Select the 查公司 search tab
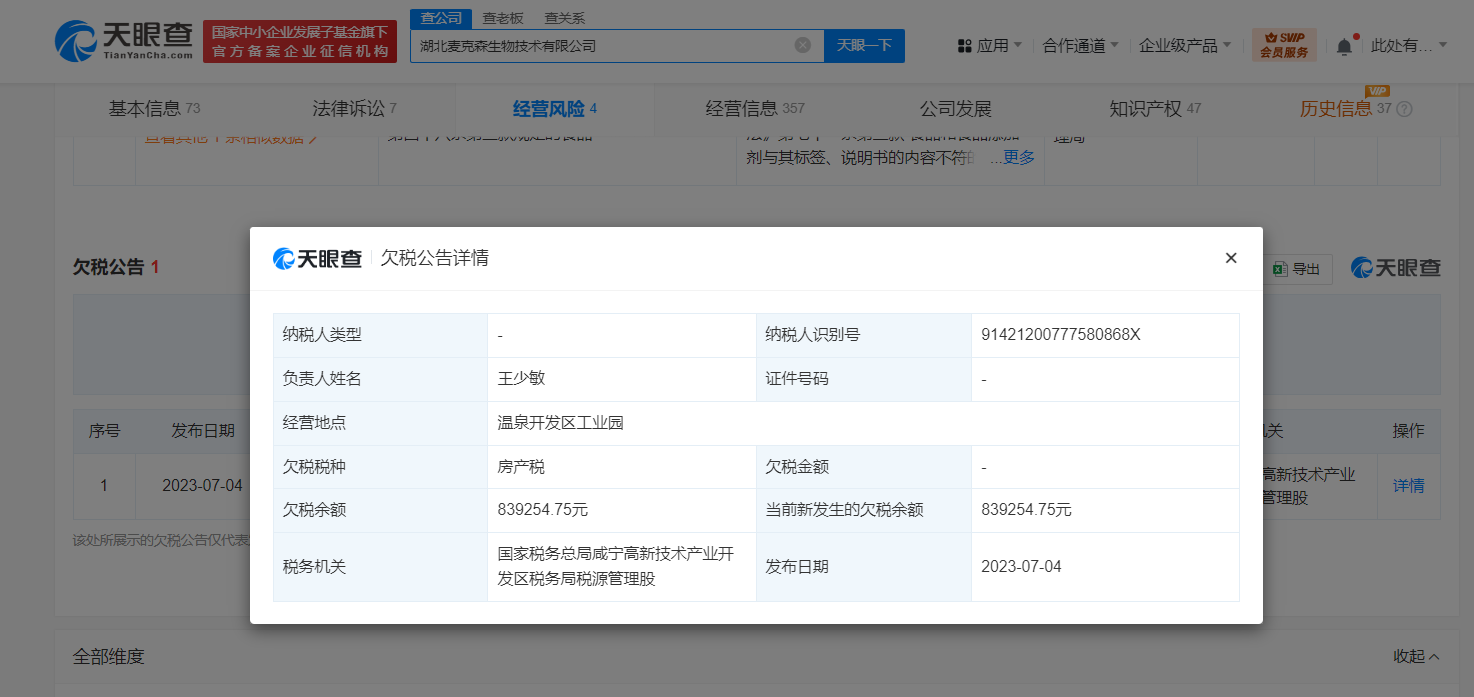The height and width of the screenshot is (697, 1474). pos(441,18)
